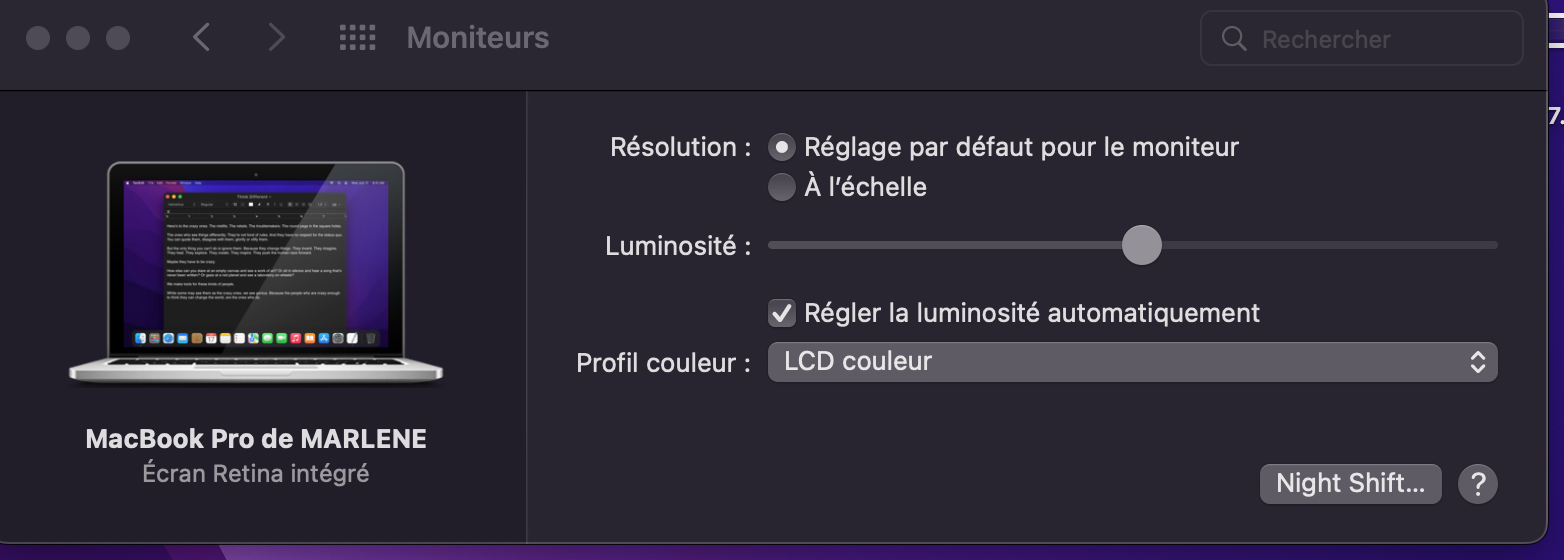
Task: Show all preferences via grid icon
Action: (x=357, y=38)
